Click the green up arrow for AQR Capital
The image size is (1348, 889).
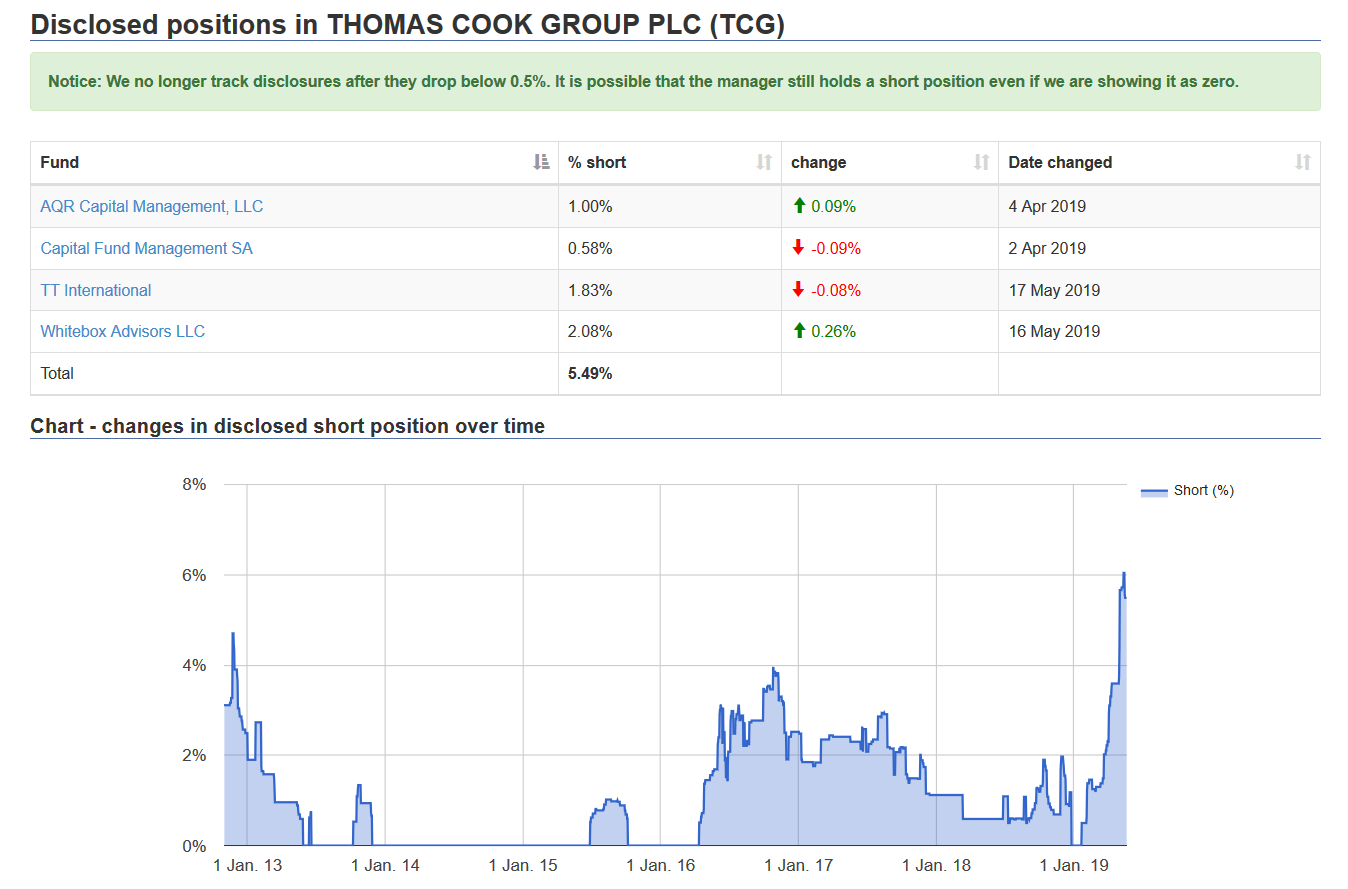pos(798,206)
